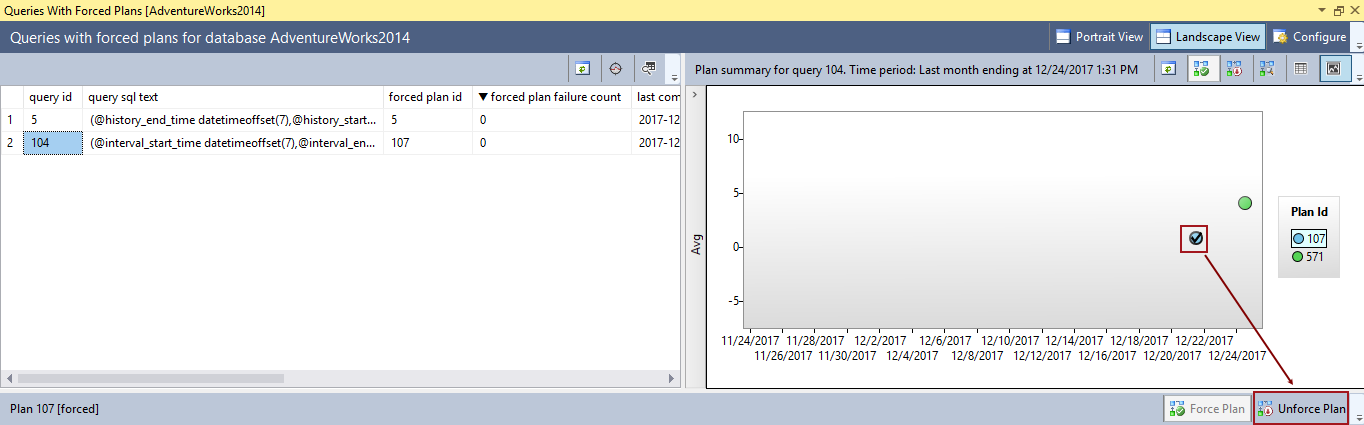Click the force plan icon in chart toolbar
The height and width of the screenshot is (425, 1364).
click(x=1203, y=68)
